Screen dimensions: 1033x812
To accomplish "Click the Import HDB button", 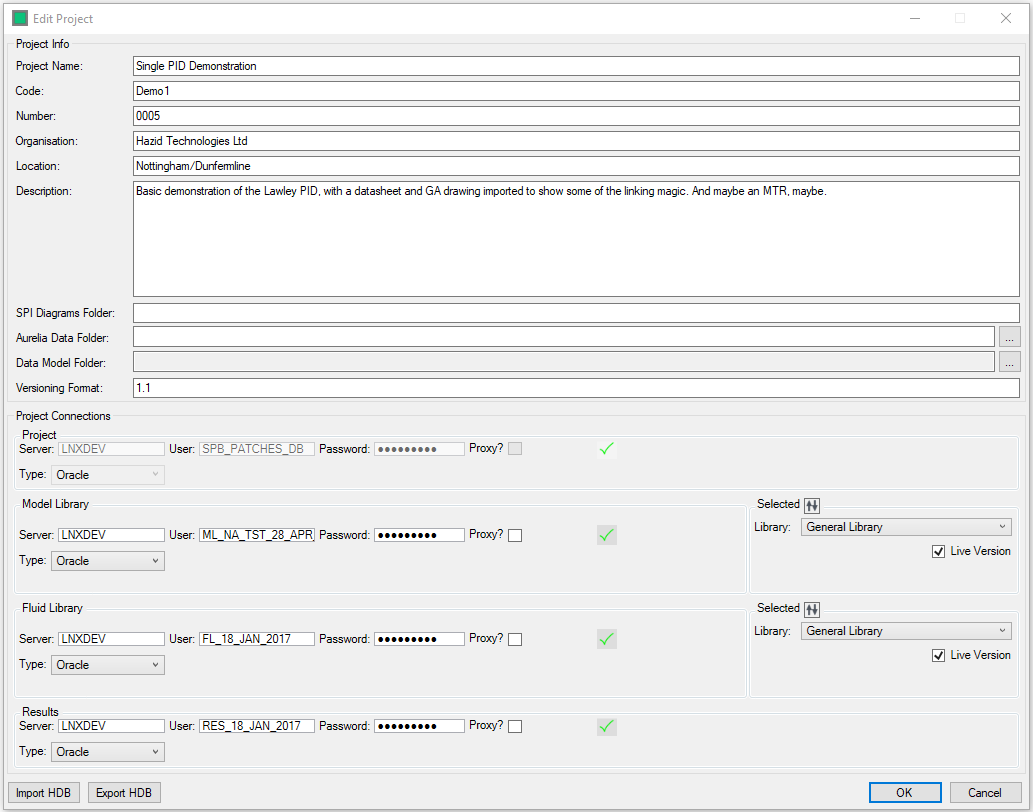I will click(43, 793).
